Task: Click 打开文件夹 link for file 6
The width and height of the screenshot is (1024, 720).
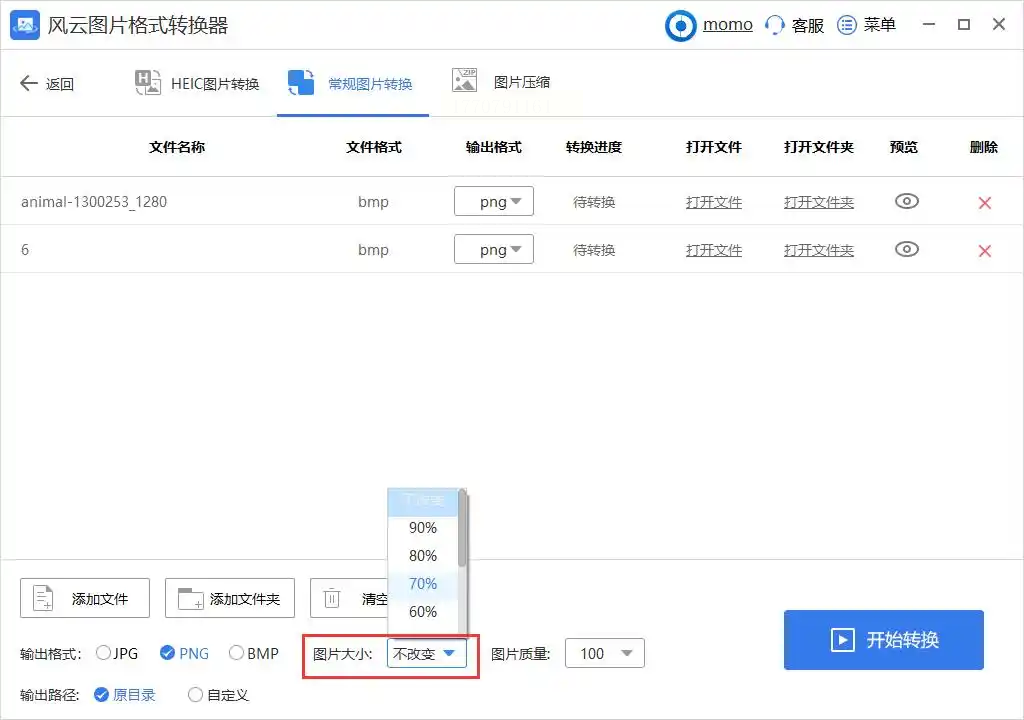Action: pos(819,250)
